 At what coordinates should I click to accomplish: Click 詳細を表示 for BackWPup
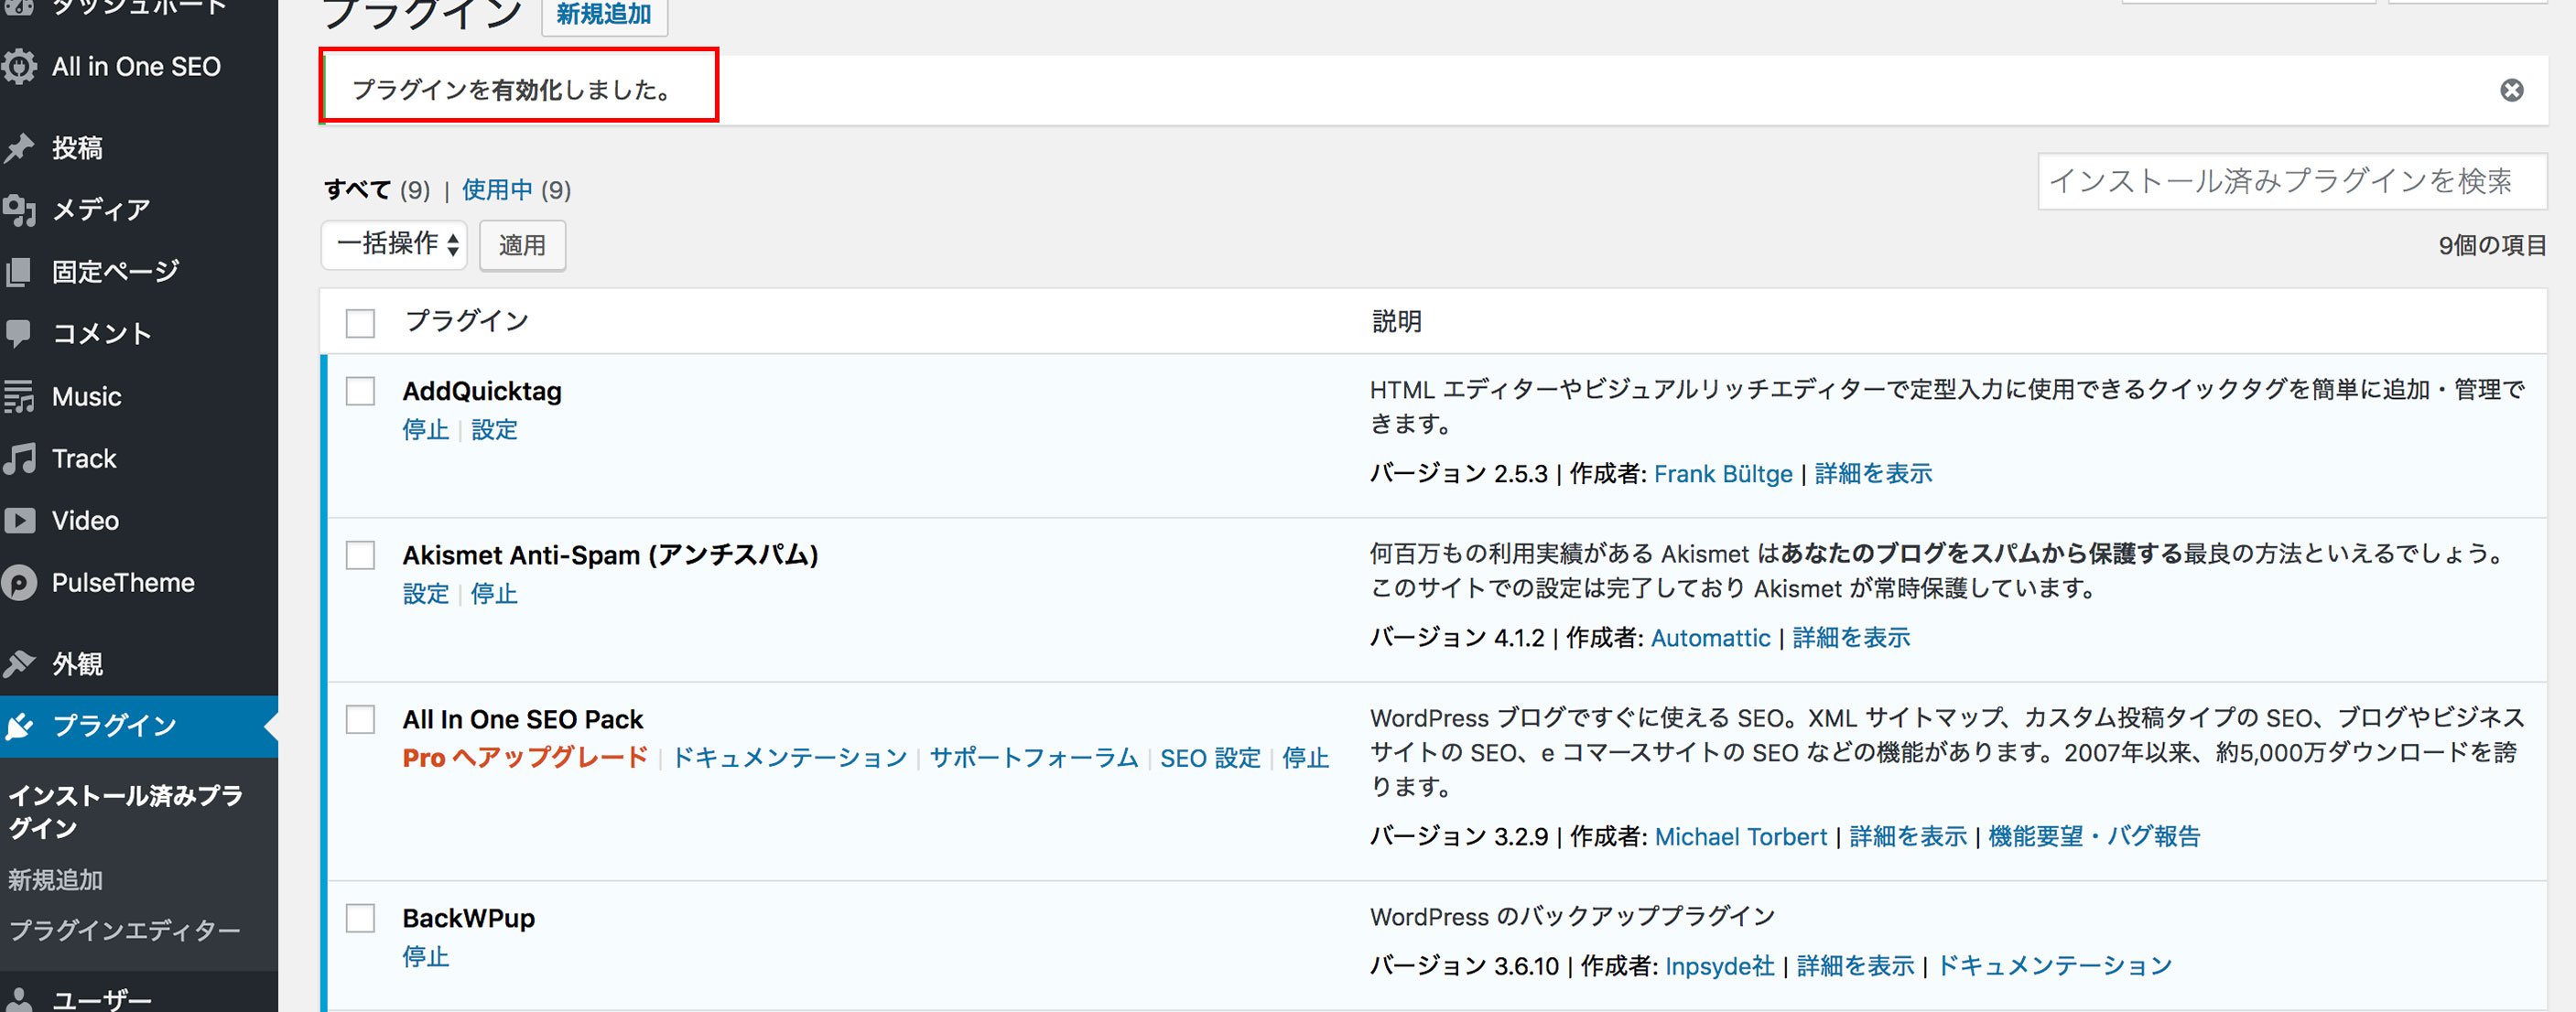[1855, 966]
